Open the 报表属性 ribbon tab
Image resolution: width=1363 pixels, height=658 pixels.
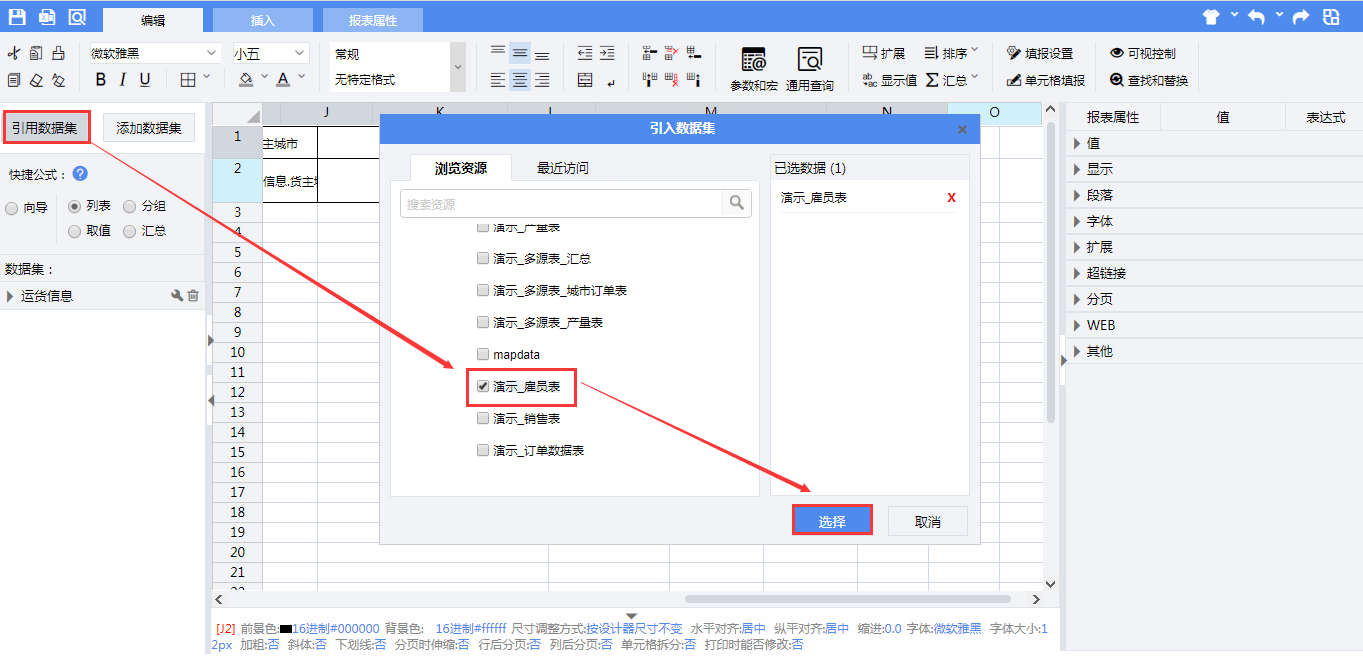372,20
